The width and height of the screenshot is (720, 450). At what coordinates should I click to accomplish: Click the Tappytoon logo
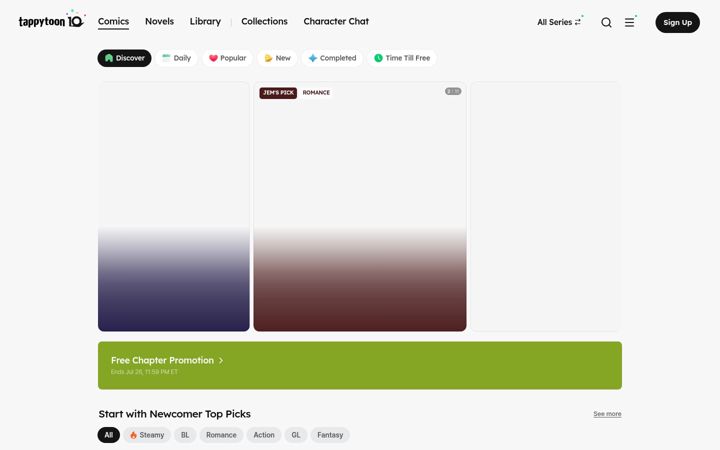coord(51,20)
